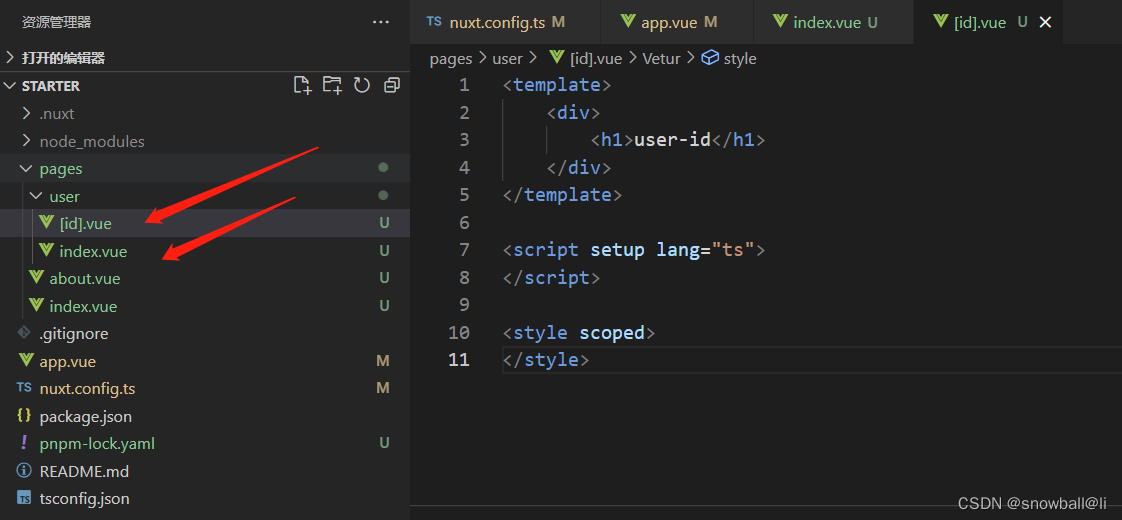Image resolution: width=1122 pixels, height=520 pixels.
Task: Collapse all folders in explorer
Action: (392, 86)
